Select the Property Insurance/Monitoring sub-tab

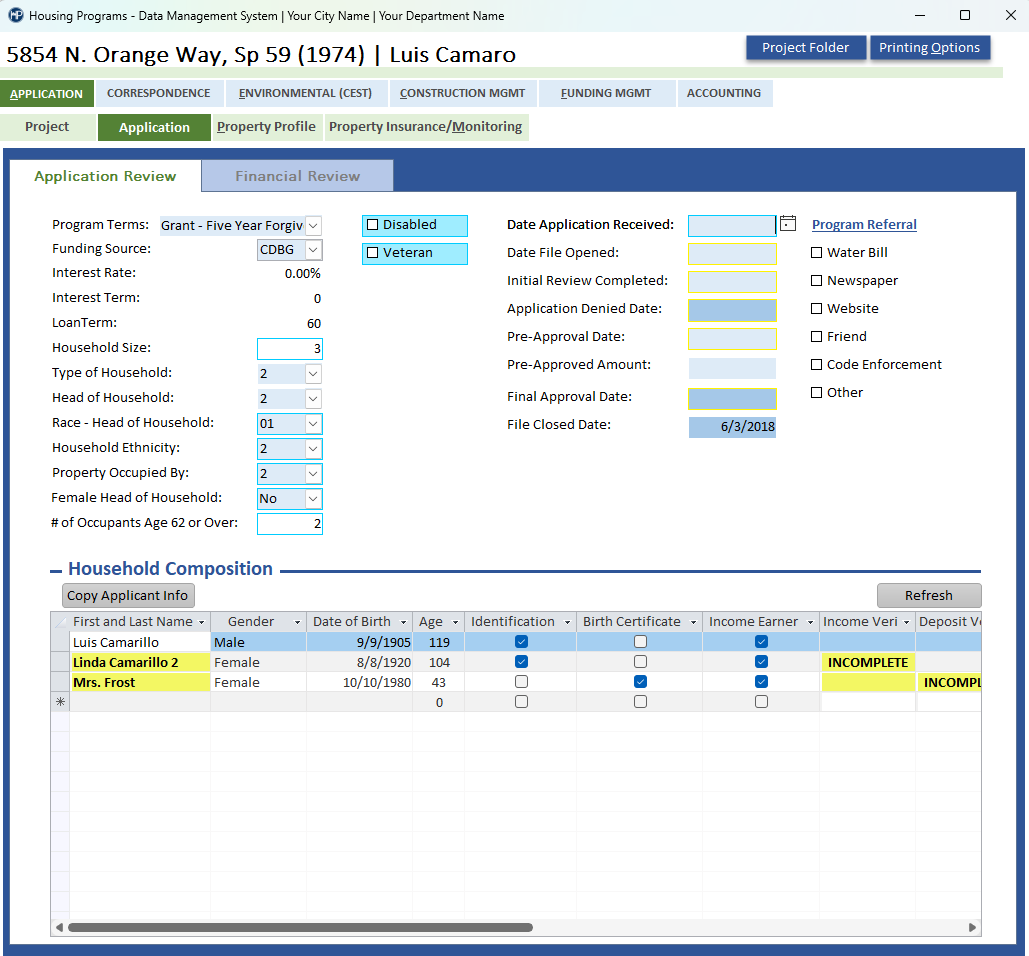[x=426, y=127]
